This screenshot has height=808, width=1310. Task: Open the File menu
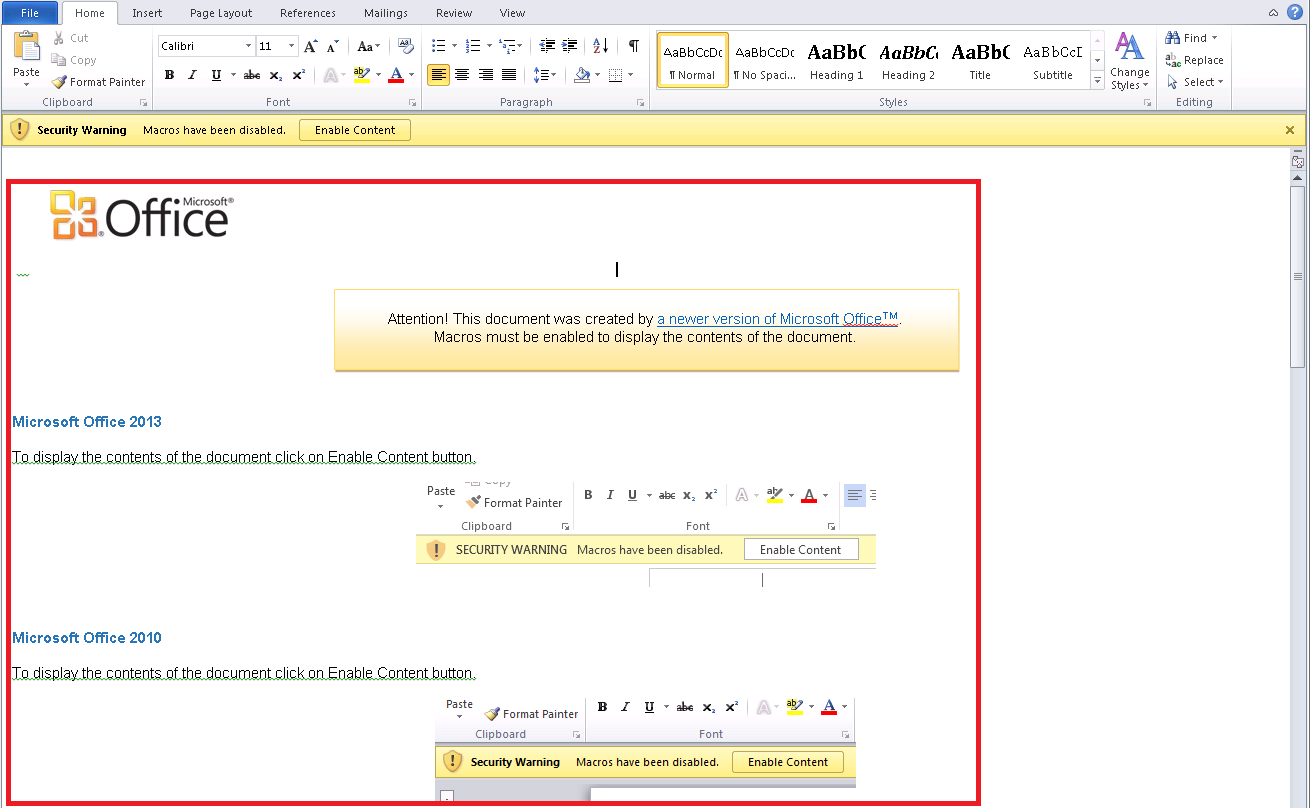point(30,12)
